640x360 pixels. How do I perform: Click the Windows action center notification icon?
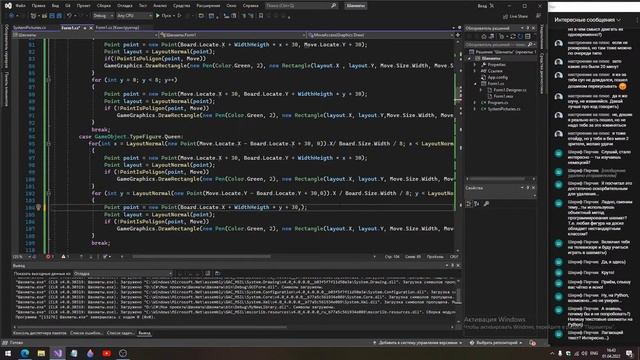pos(629,353)
